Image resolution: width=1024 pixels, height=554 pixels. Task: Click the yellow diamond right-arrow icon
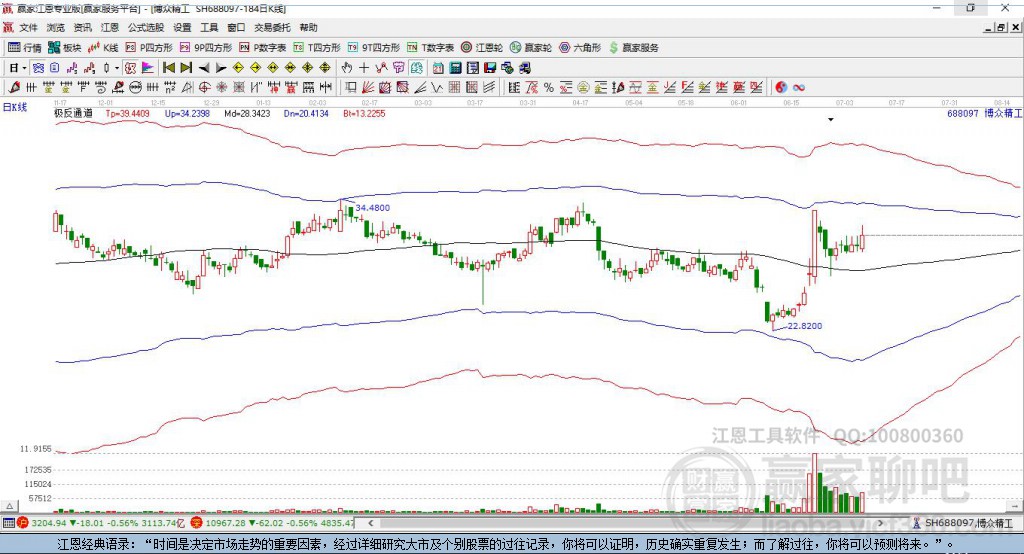(255, 68)
